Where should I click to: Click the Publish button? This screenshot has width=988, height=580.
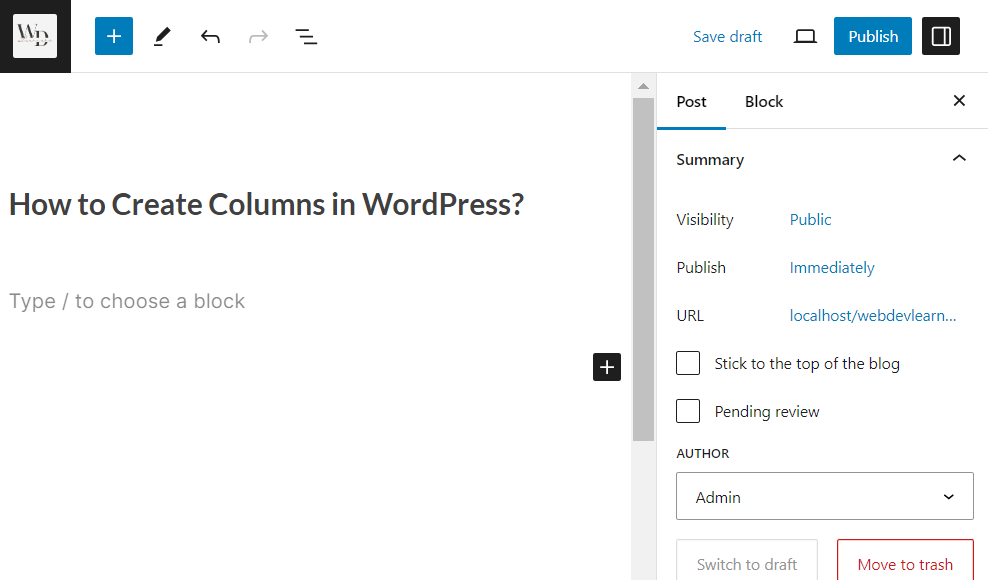pos(873,36)
